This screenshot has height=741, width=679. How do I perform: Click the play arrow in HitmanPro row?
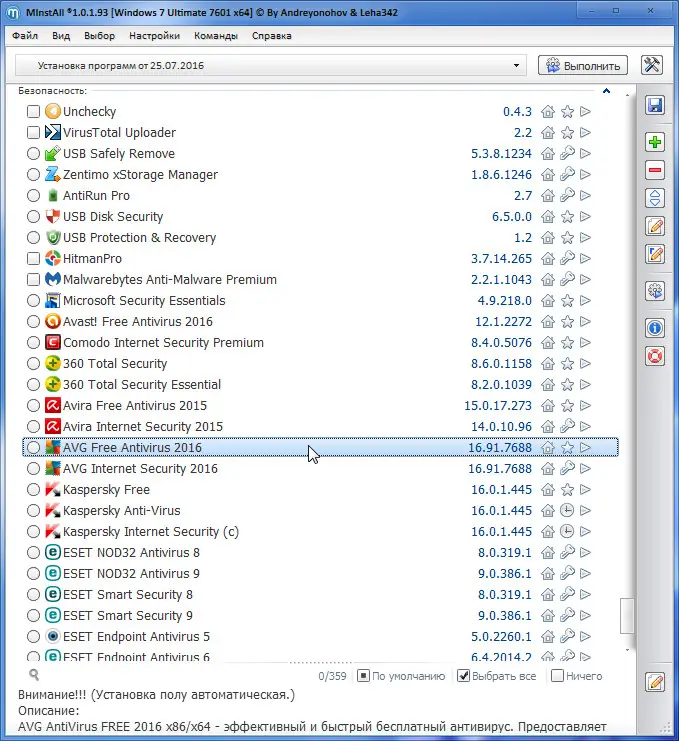coord(585,258)
